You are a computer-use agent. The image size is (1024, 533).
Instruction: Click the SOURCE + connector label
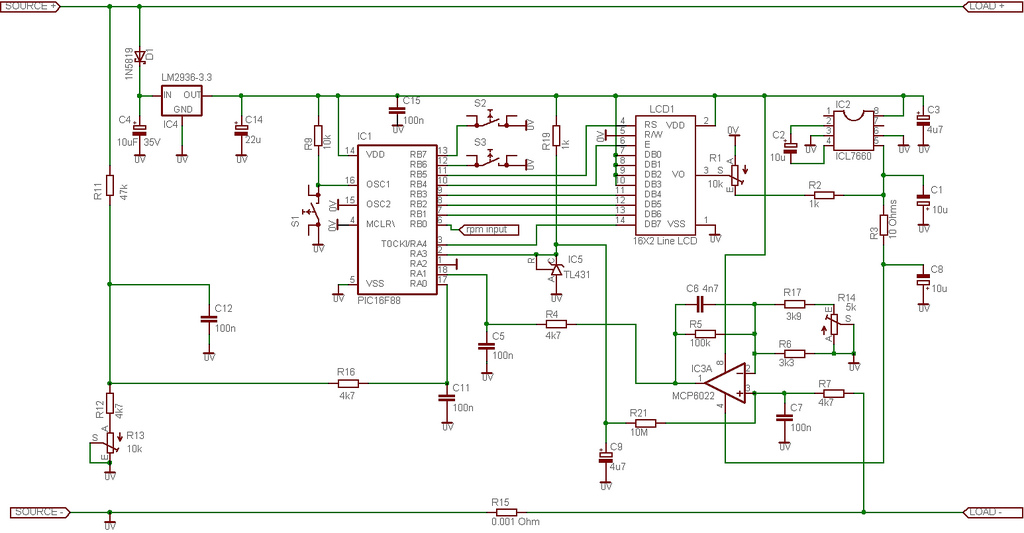[30, 6]
